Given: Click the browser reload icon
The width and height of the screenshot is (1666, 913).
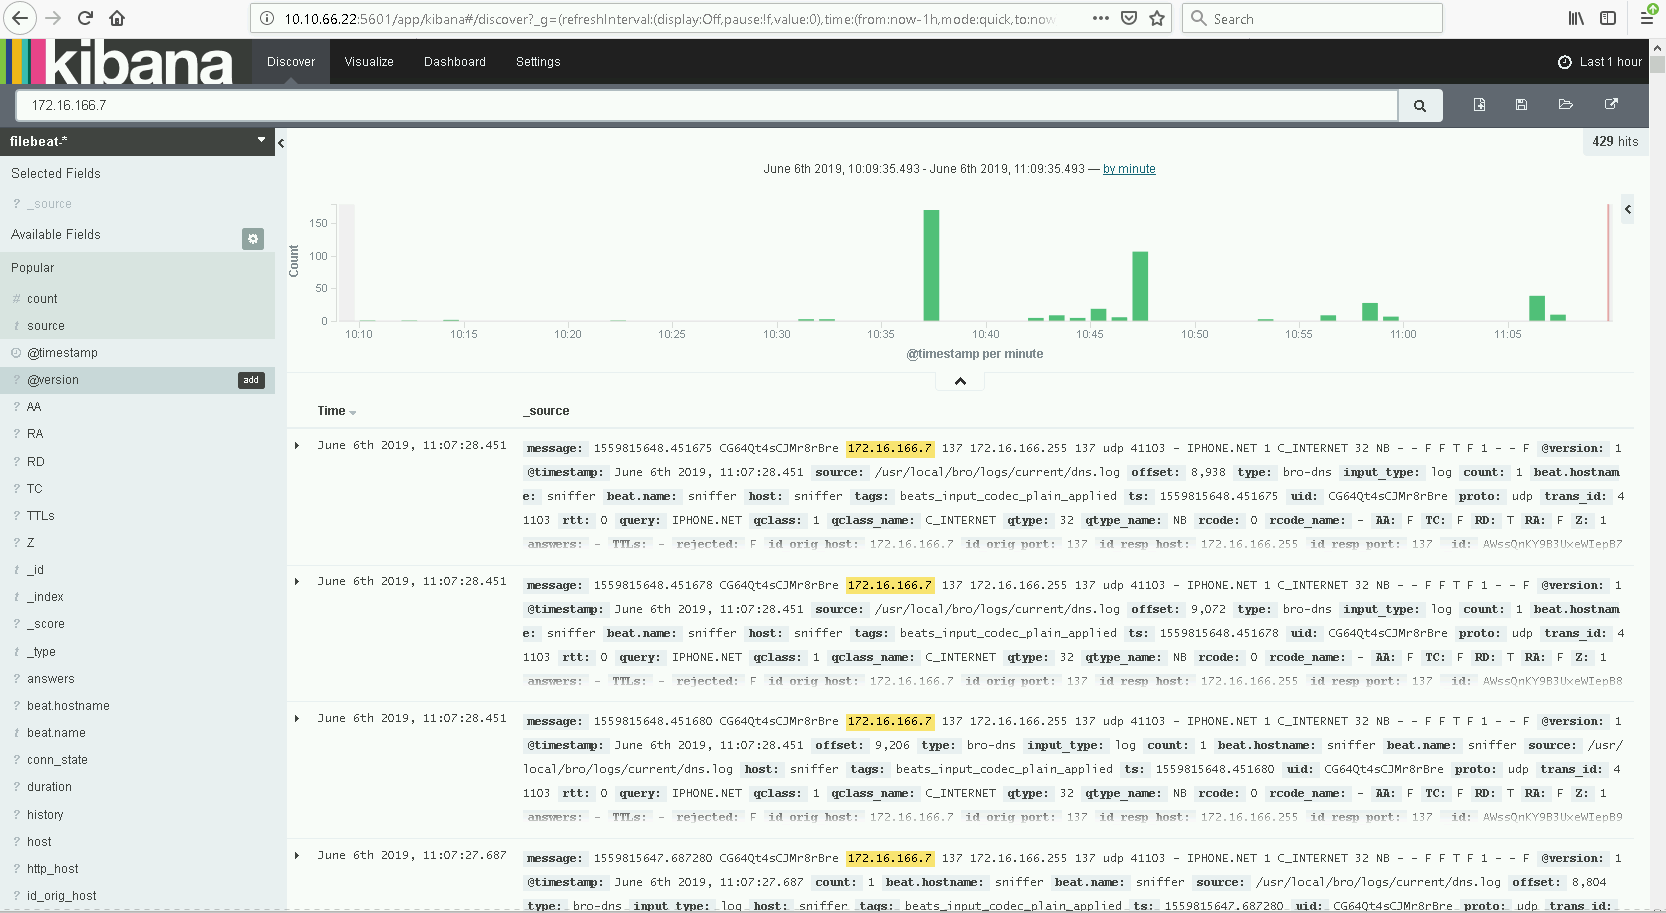Looking at the screenshot, I should click(x=85, y=18).
